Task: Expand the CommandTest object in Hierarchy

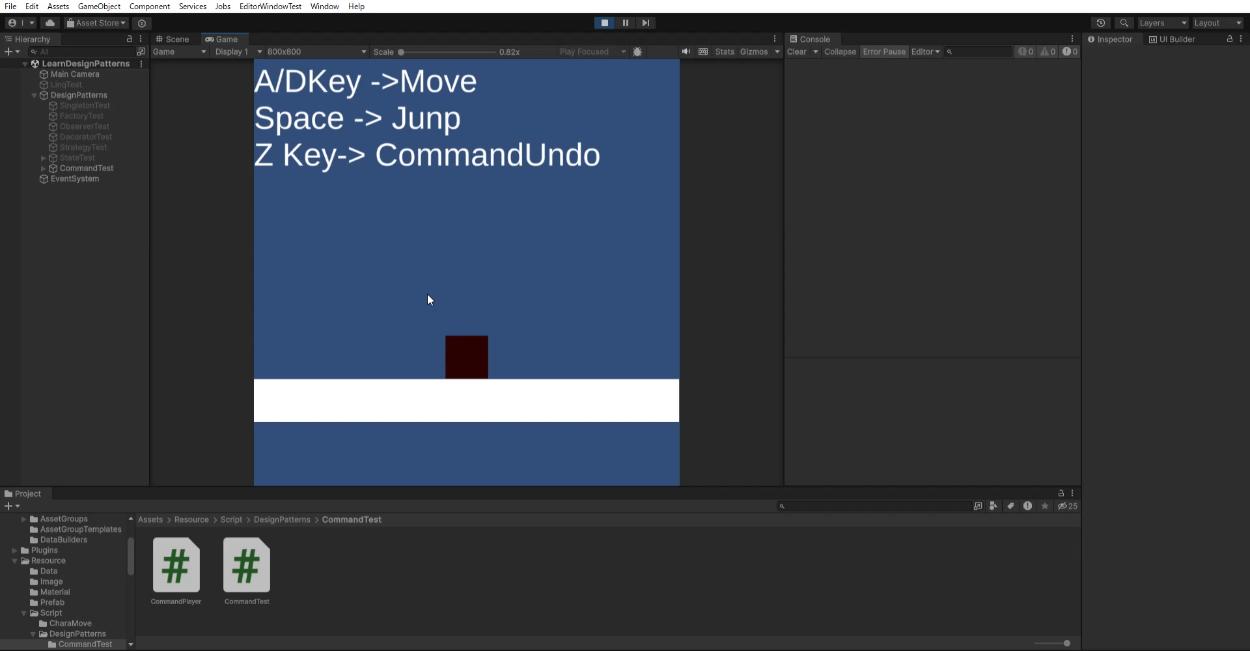Action: [43, 169]
